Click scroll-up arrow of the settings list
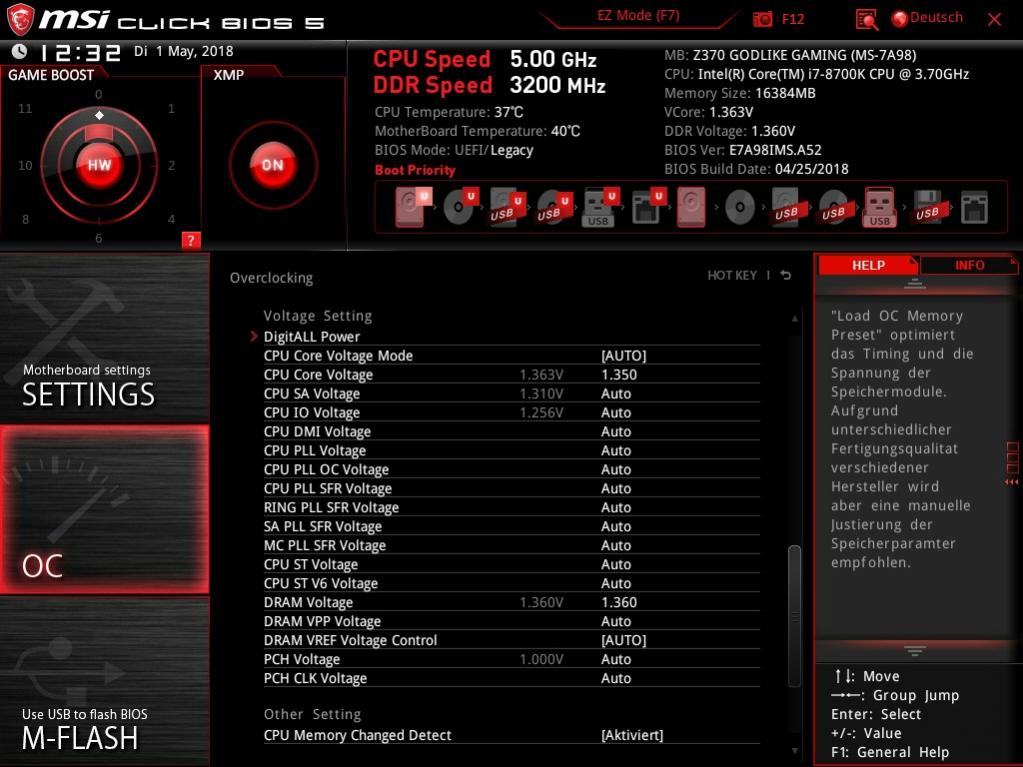The image size is (1023, 767). click(x=795, y=319)
